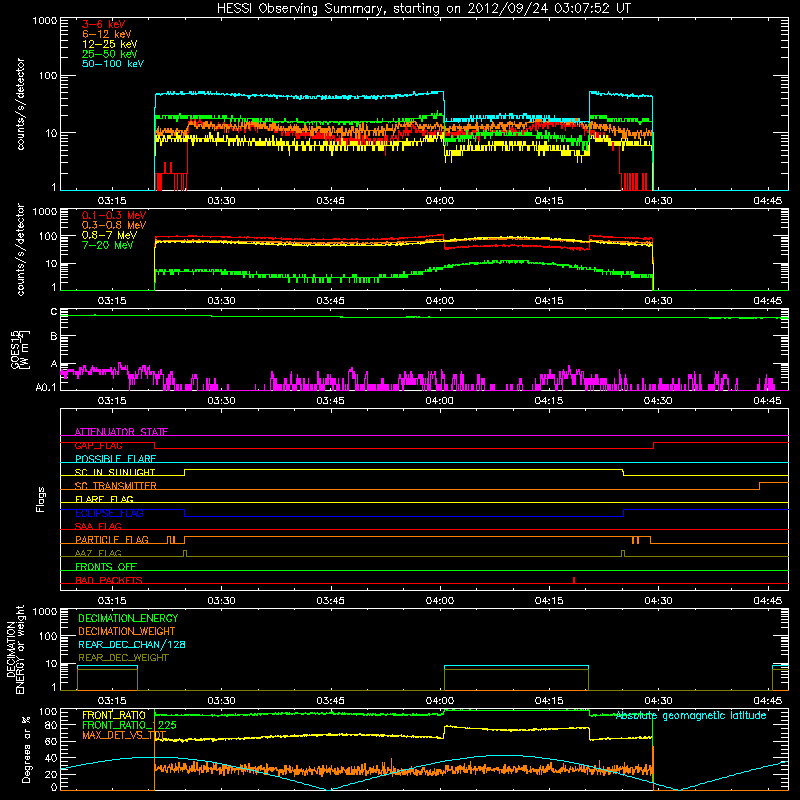Select the ECLIPSE_FLAG label
The width and height of the screenshot is (800, 800).
pos(109,513)
